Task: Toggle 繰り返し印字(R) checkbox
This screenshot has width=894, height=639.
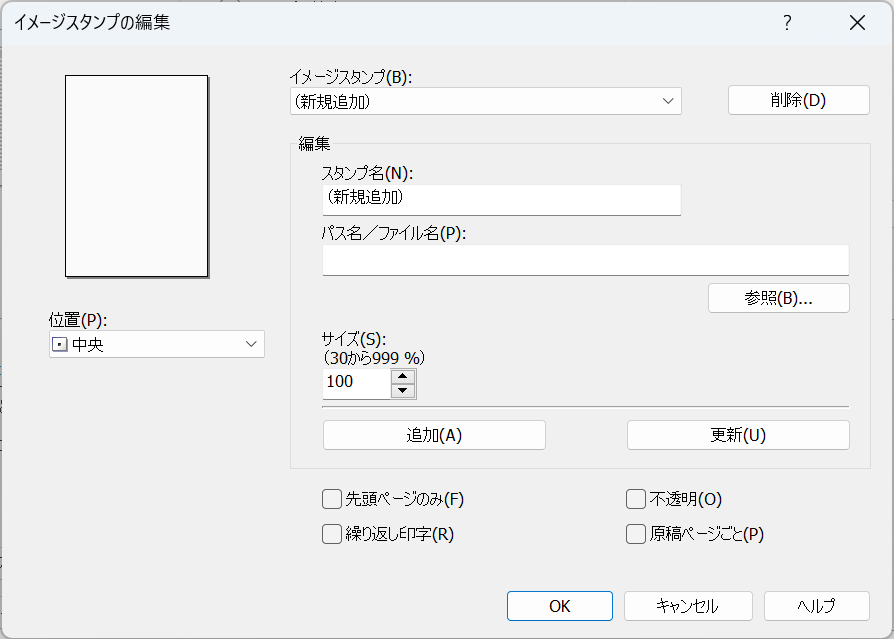Action: point(332,534)
